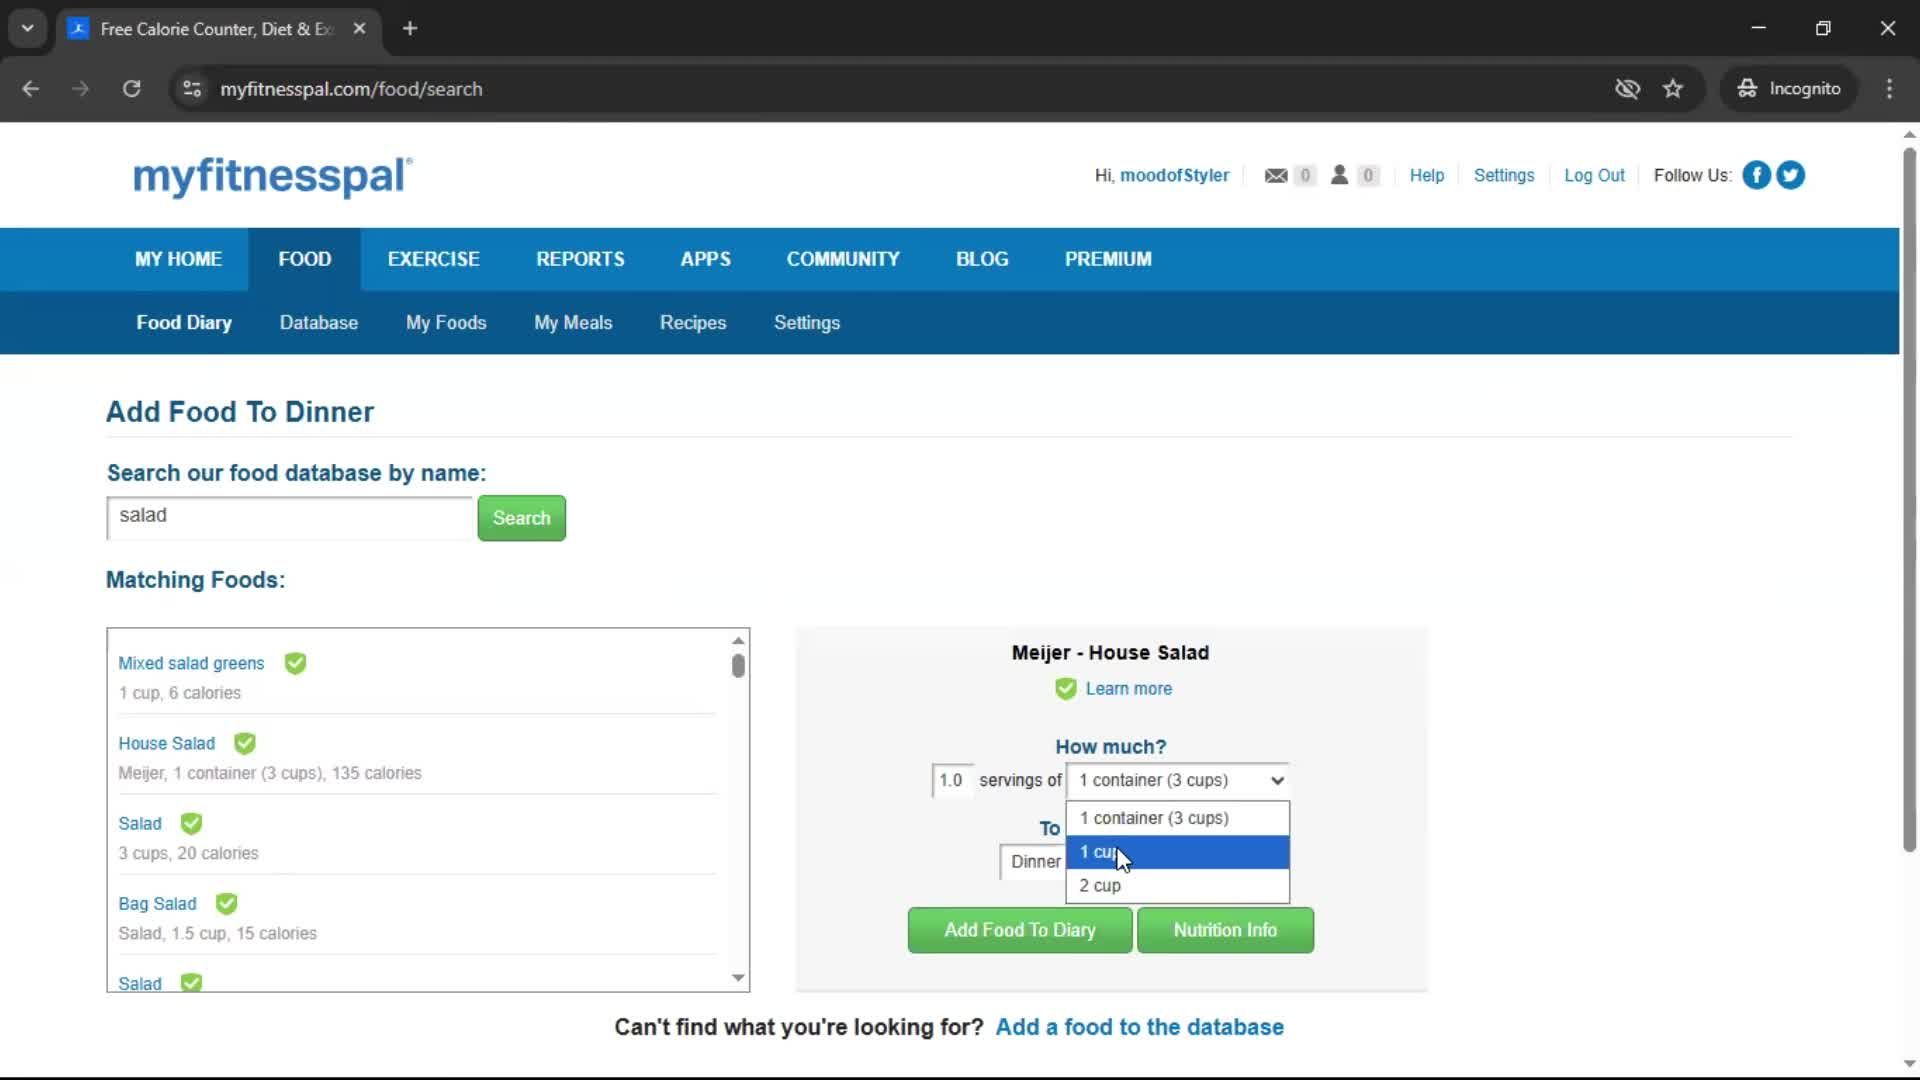Switch to My Meals subtab

click(x=573, y=323)
